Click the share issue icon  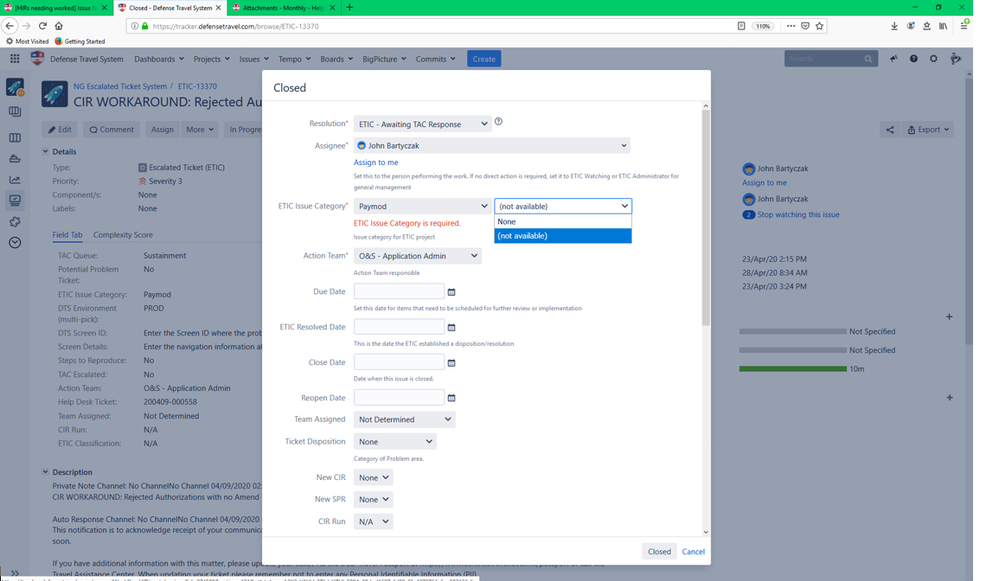(889, 129)
